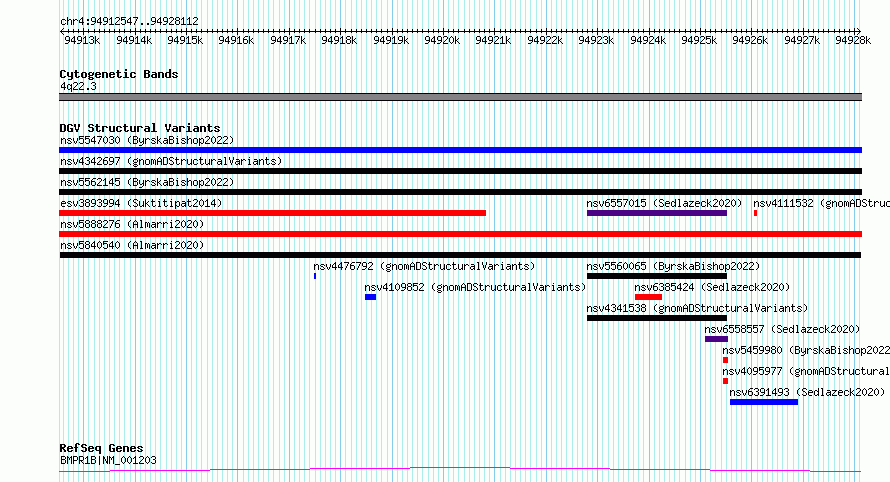
Task: Click the small red nsv4111532 variant marker
Action: click(755, 213)
